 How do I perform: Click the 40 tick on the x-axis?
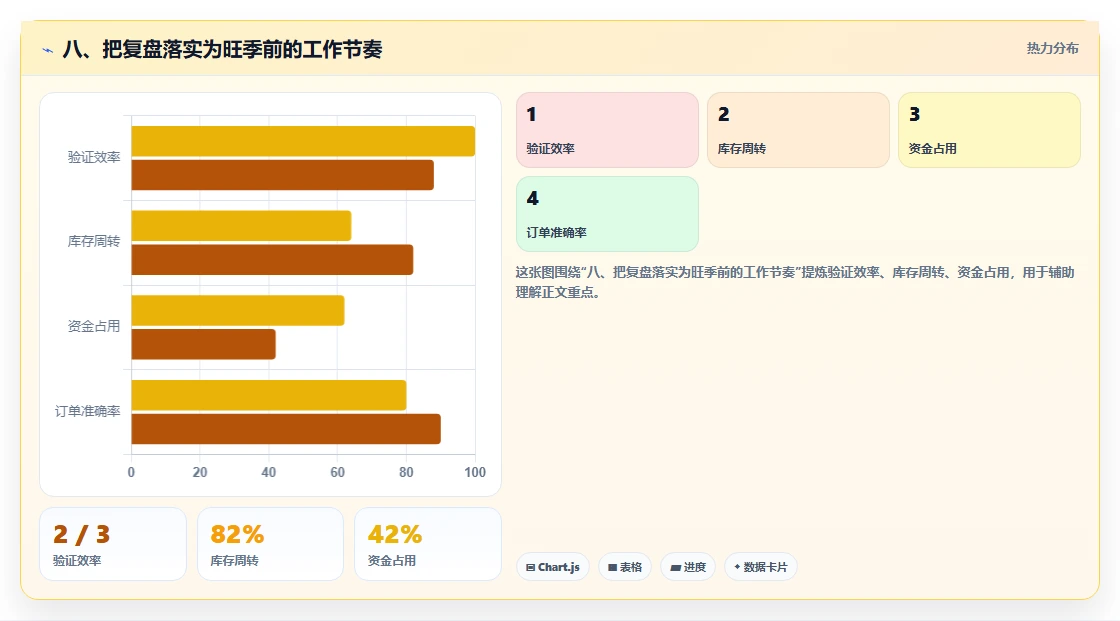tap(269, 472)
